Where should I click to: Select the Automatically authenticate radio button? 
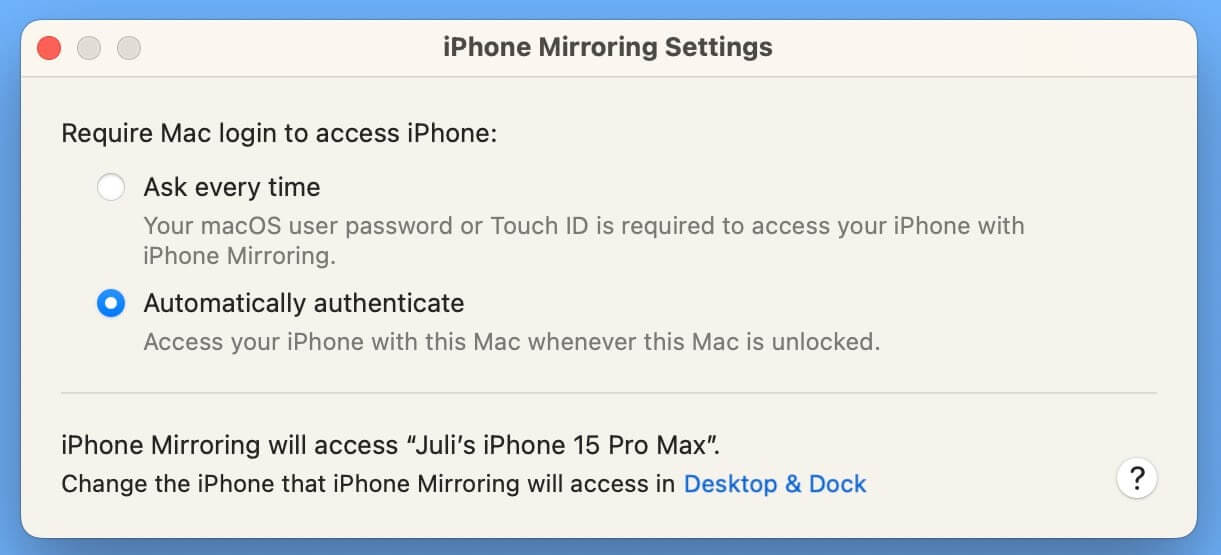pyautogui.click(x=111, y=303)
